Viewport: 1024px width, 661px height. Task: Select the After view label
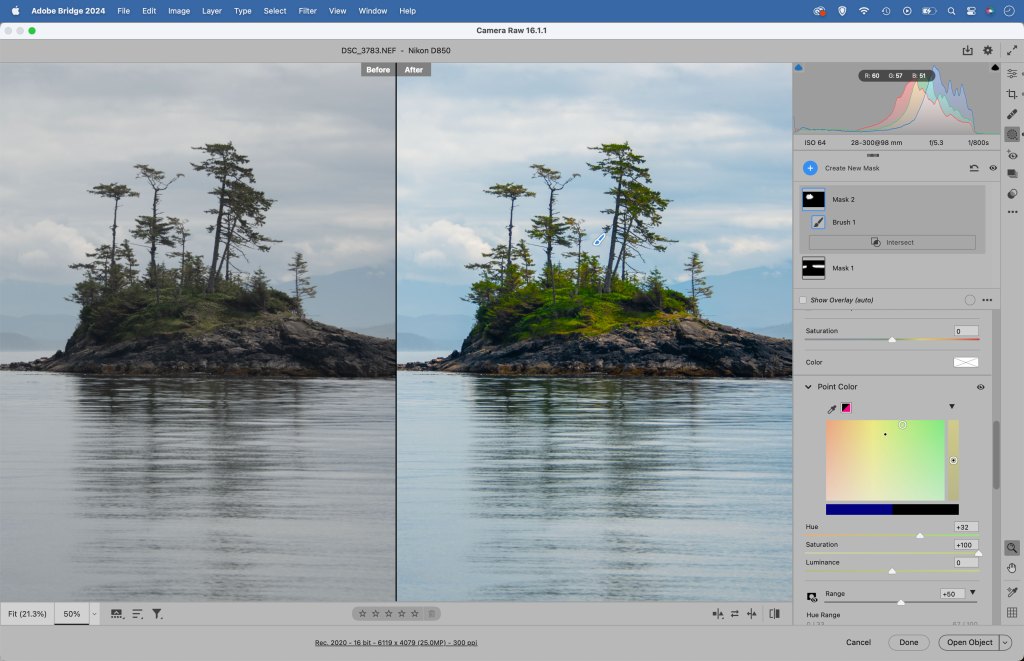(x=413, y=70)
